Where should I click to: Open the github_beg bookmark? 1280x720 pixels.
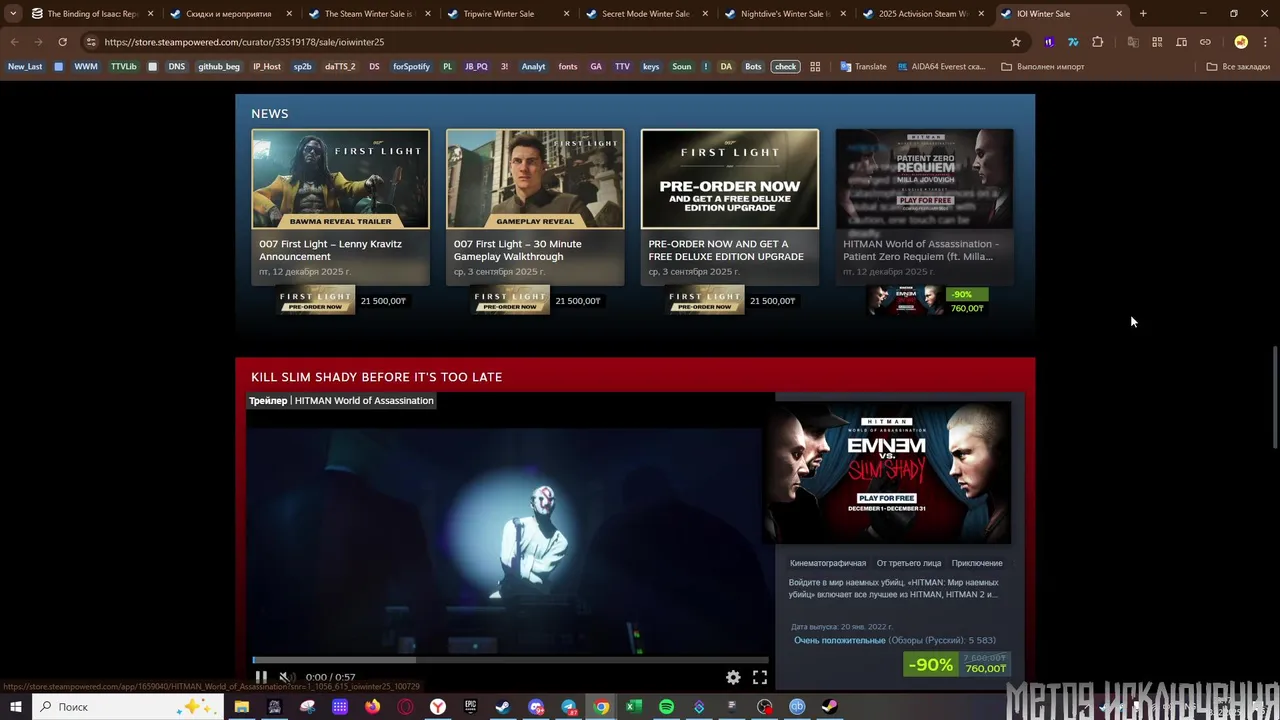pyautogui.click(x=219, y=66)
